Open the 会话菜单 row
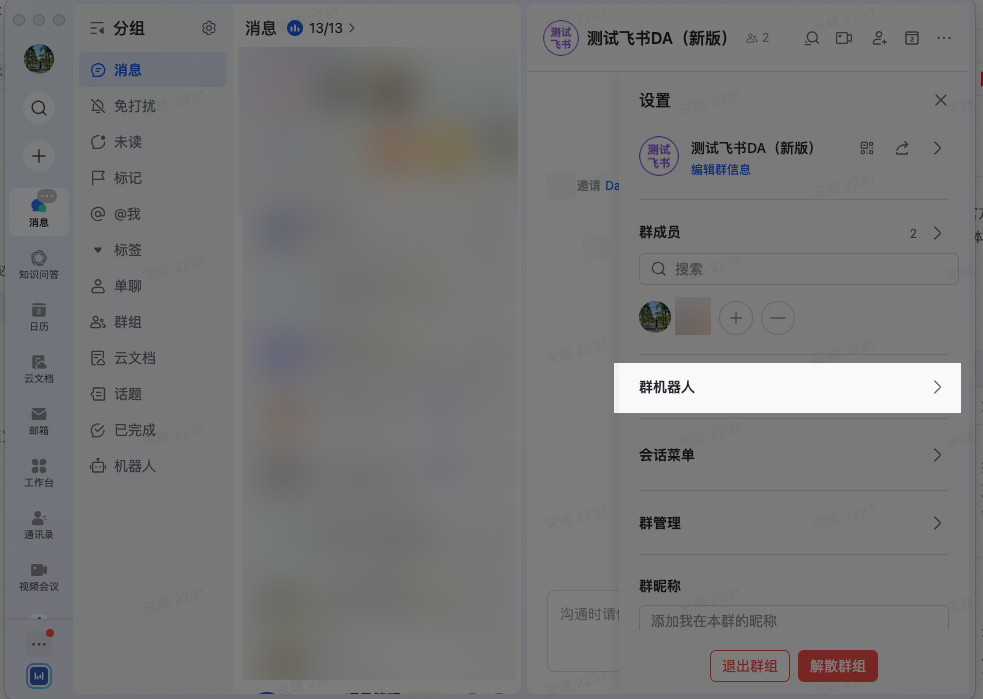 pyautogui.click(x=794, y=455)
